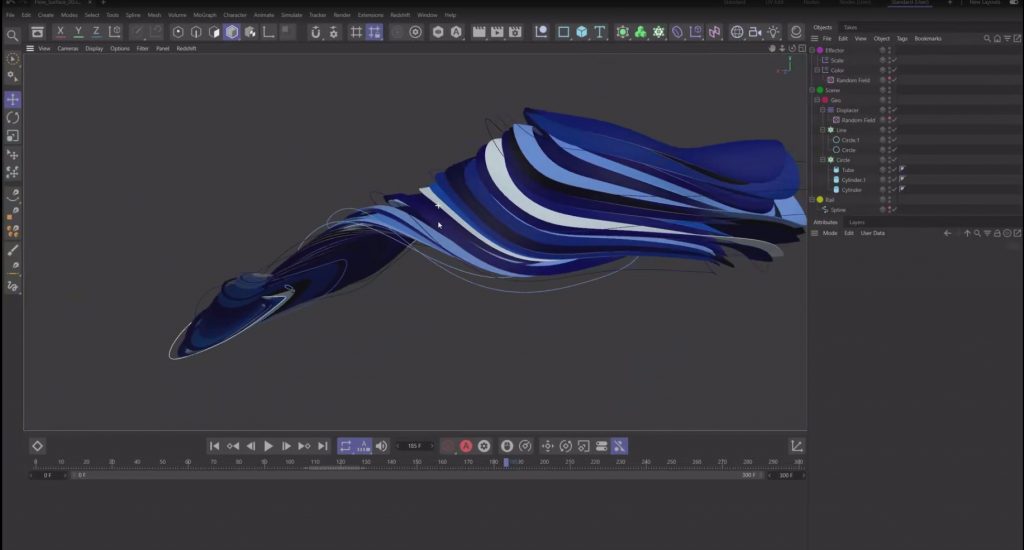Switch to Edges mode icon
Screen dimensions: 1024x550
[x=196, y=32]
